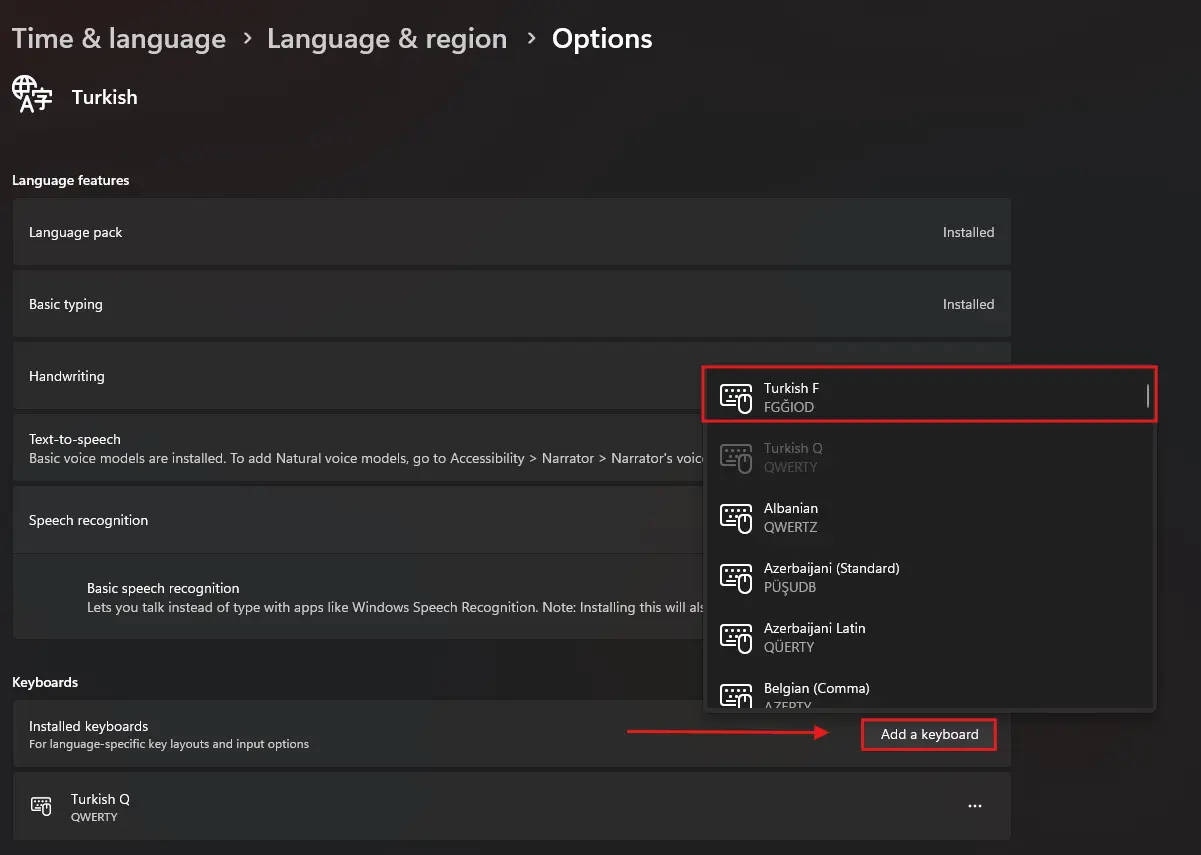Click keyboard icon beside Belgian (Comma)

coord(736,696)
